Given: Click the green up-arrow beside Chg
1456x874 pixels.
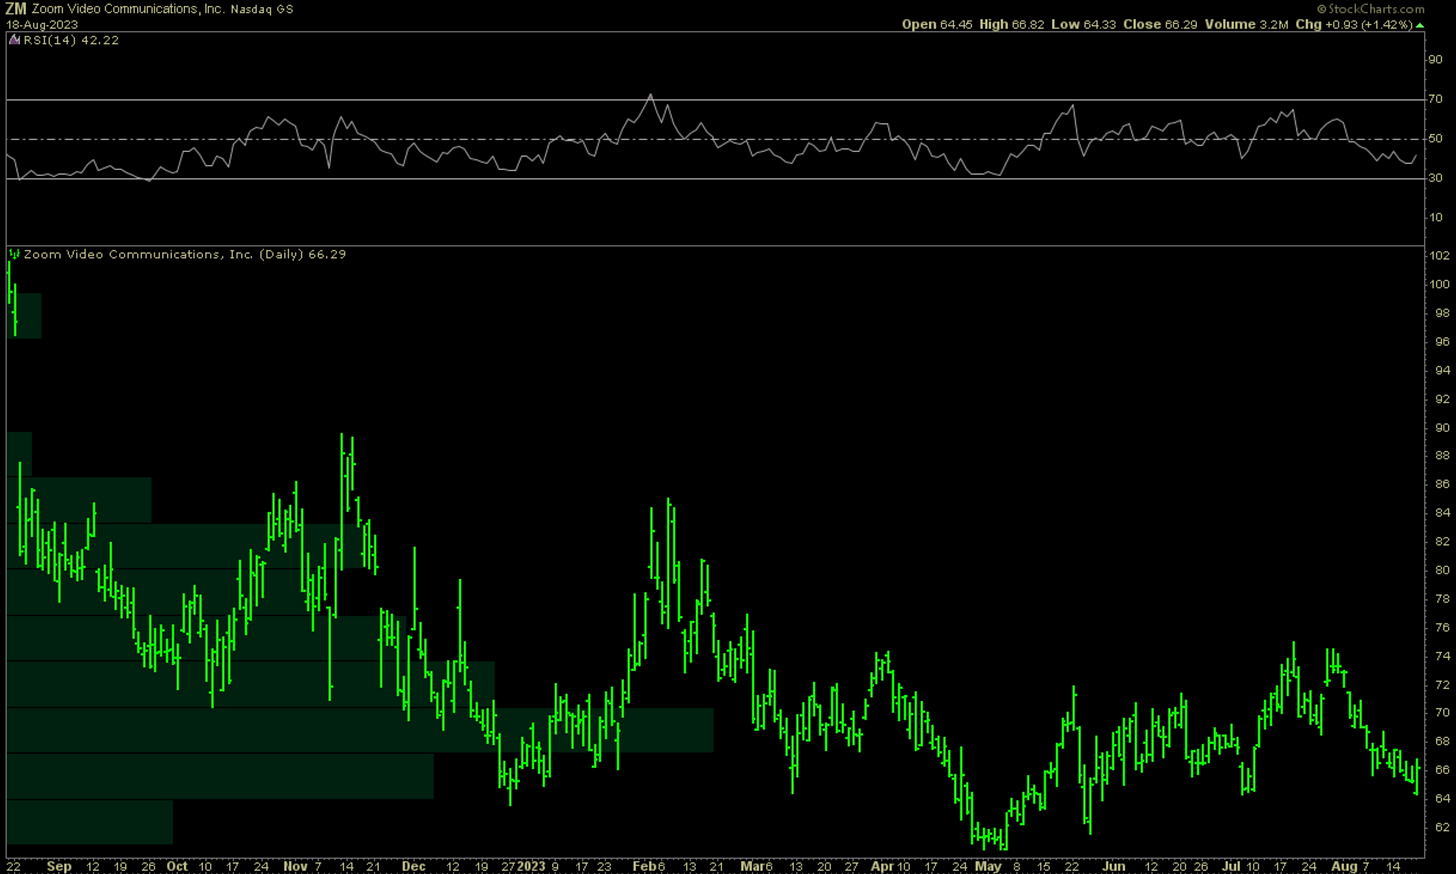Looking at the screenshot, I should [1420, 25].
